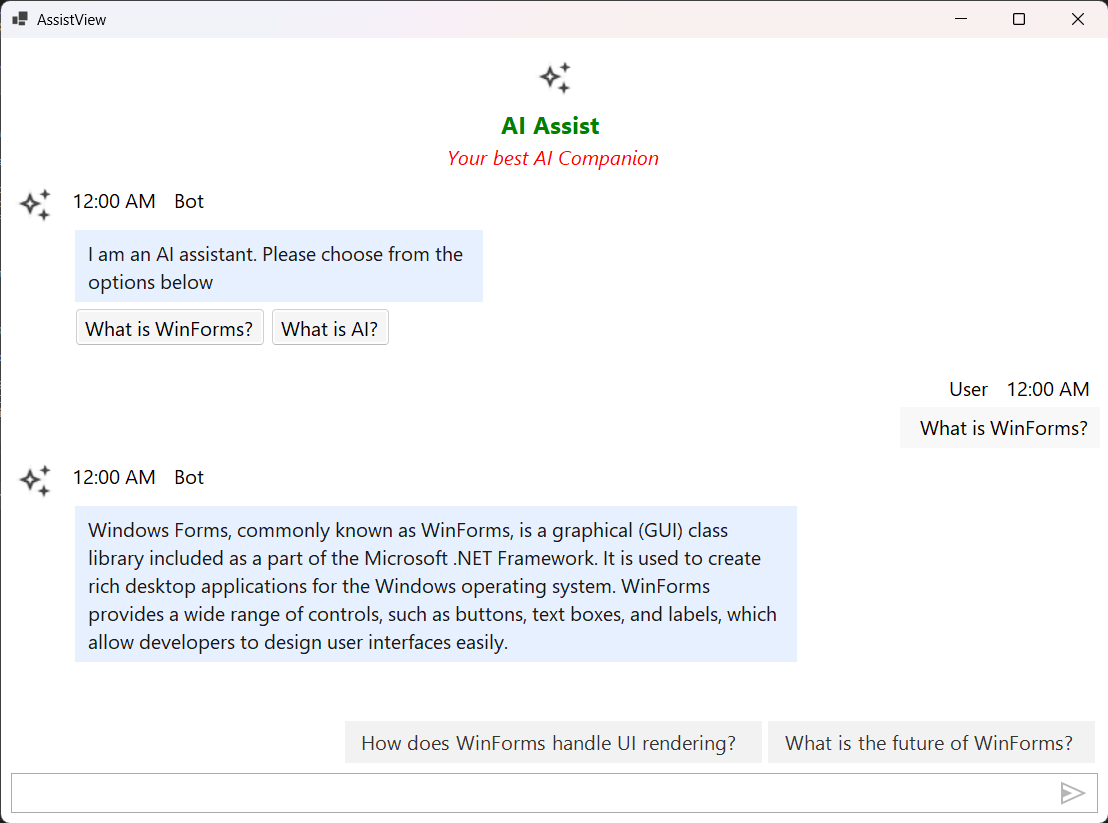Minimize the AssistView window
This screenshot has height=823, width=1108.
[x=961, y=19]
